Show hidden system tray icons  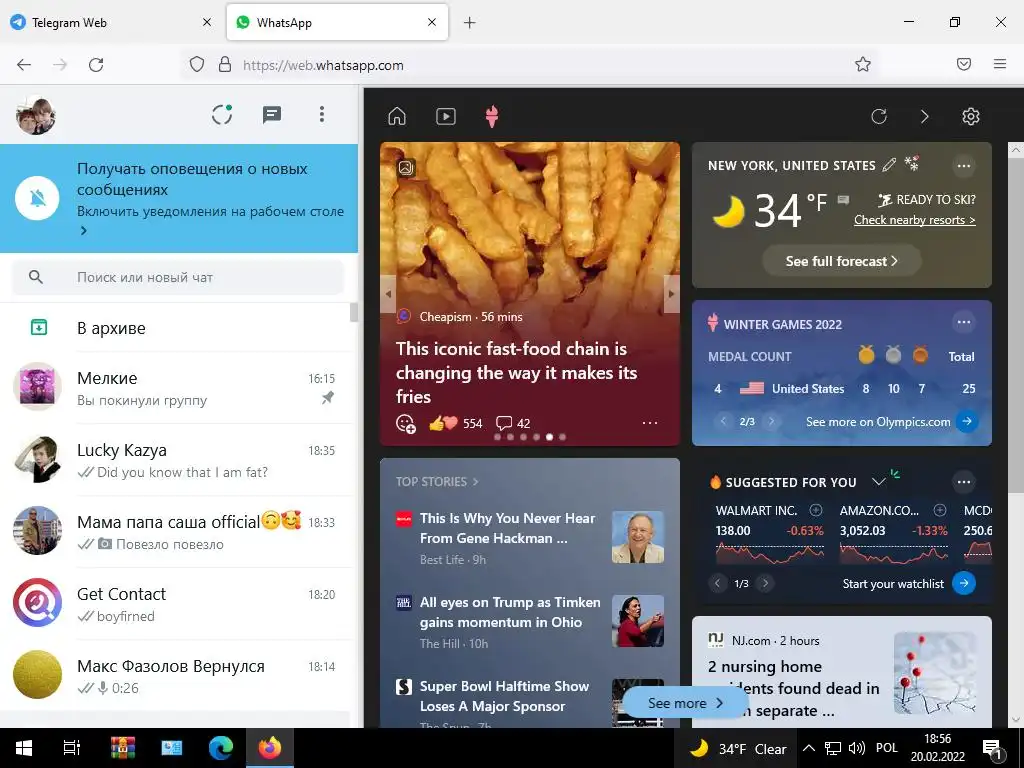(x=808, y=748)
